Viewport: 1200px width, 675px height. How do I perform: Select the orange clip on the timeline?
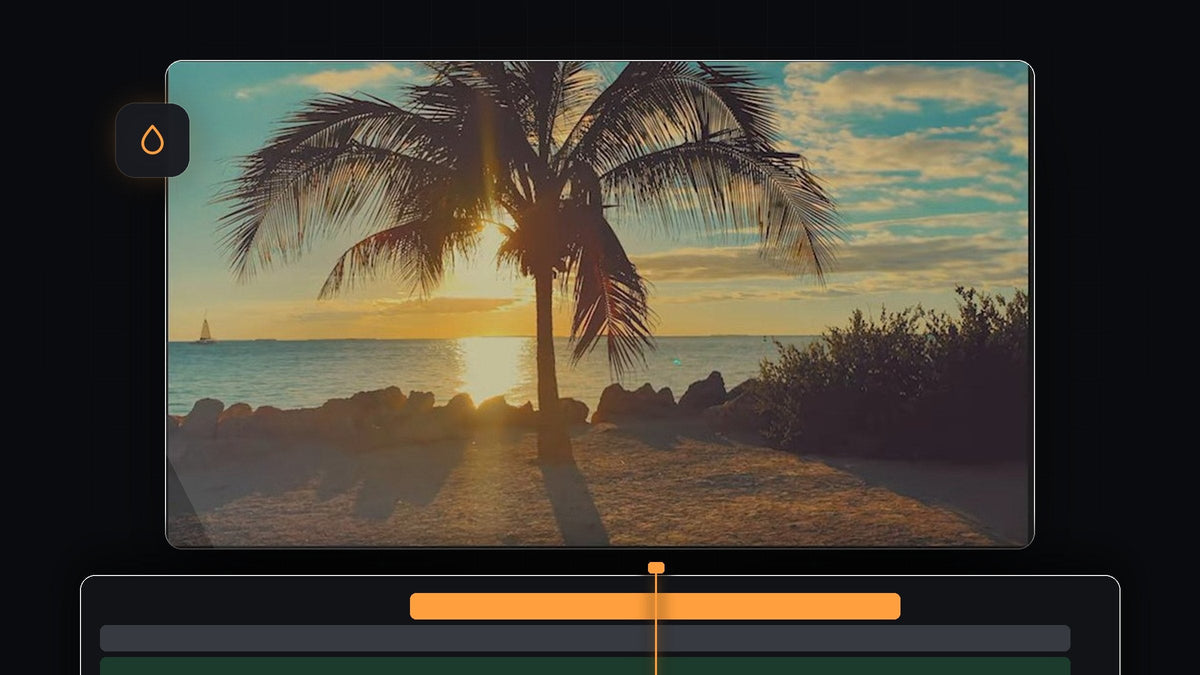[655, 606]
